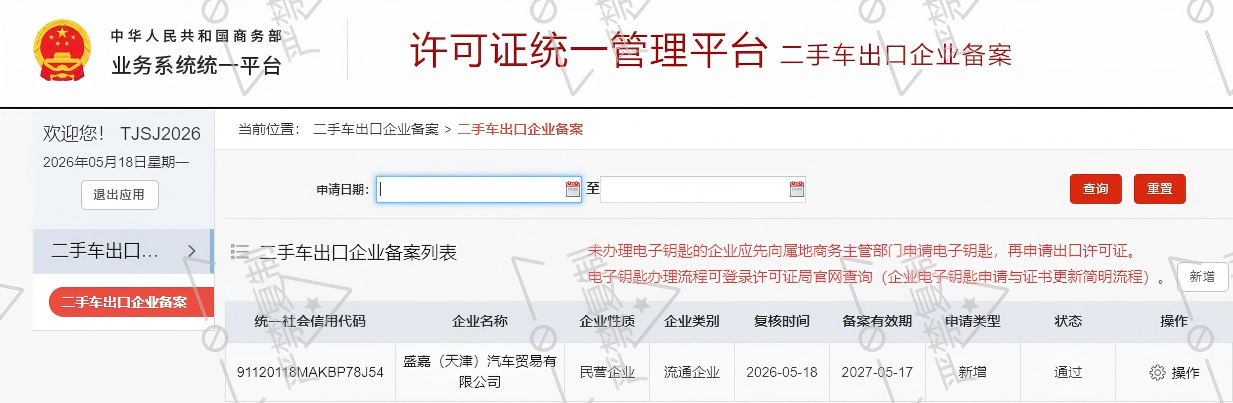Expand the 二手车出口… sidebar chevron
Image resolution: width=1233 pixels, height=403 pixels.
pos(192,251)
